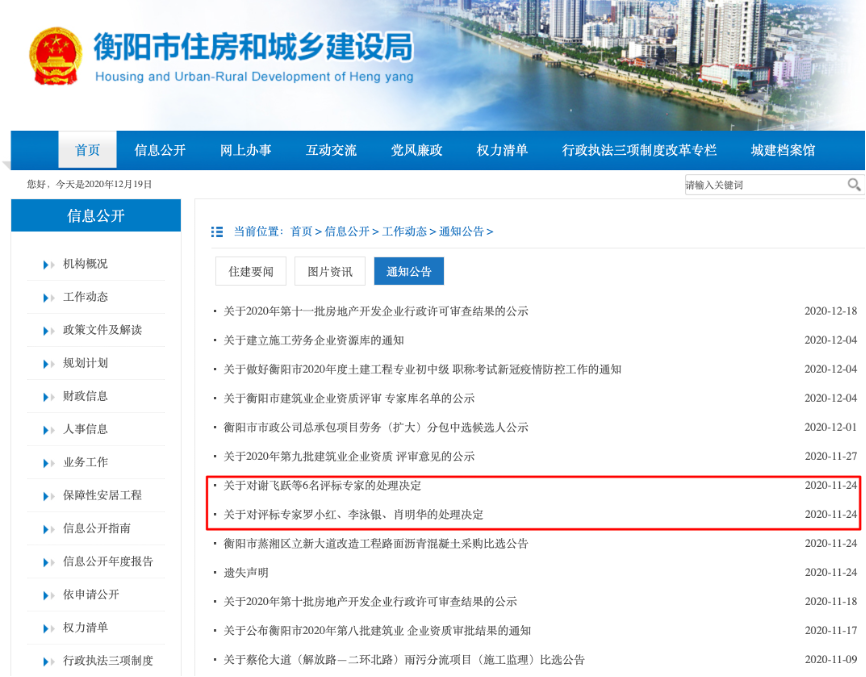The image size is (866, 677).
Task: Open sidebar item 信息公开指南
Action: (x=97, y=528)
